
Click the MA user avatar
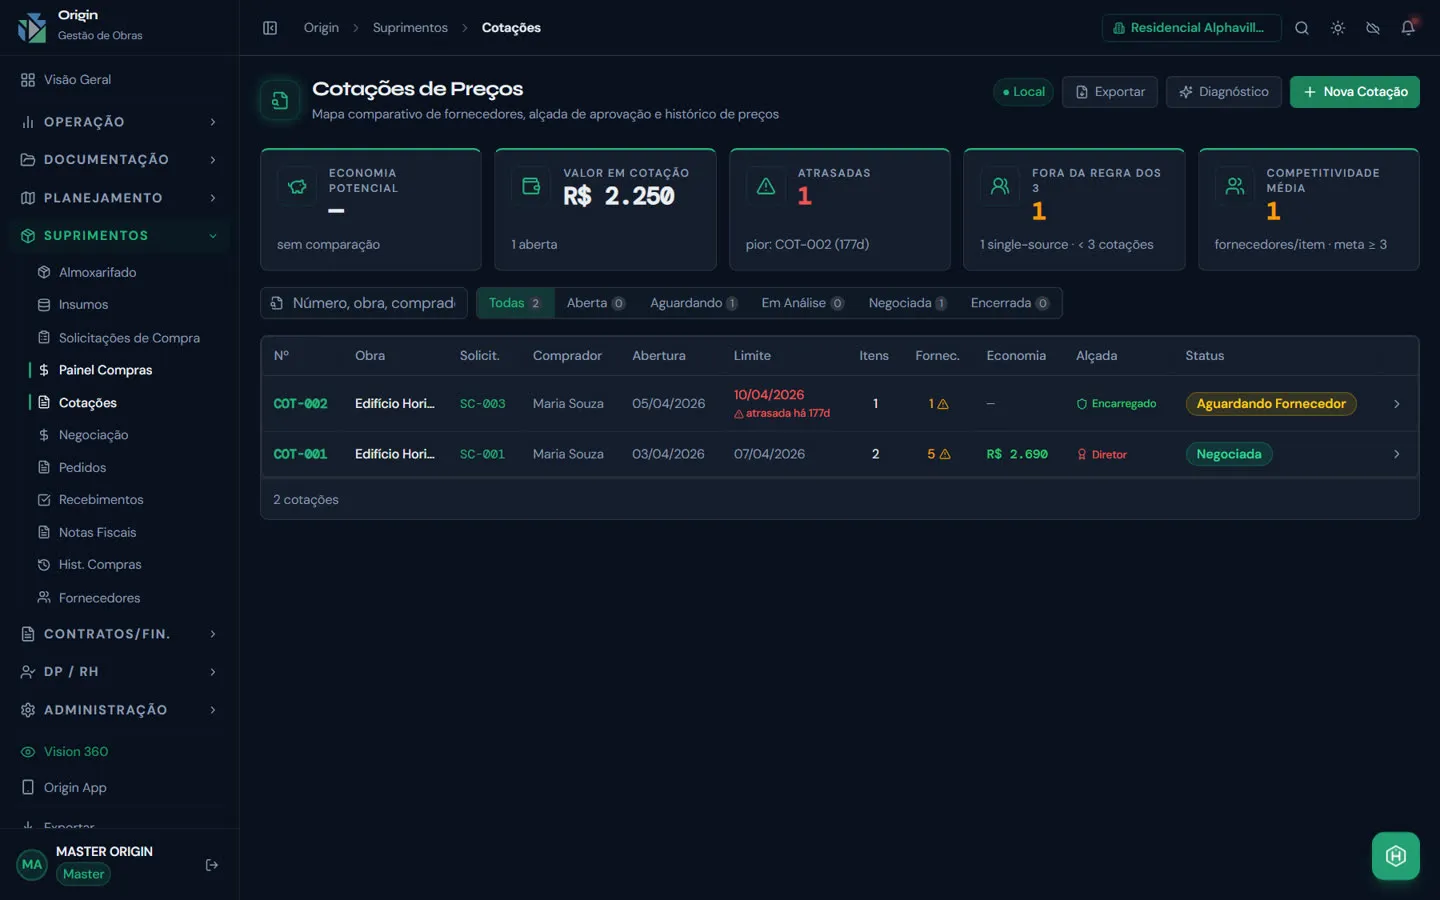[x=32, y=865]
